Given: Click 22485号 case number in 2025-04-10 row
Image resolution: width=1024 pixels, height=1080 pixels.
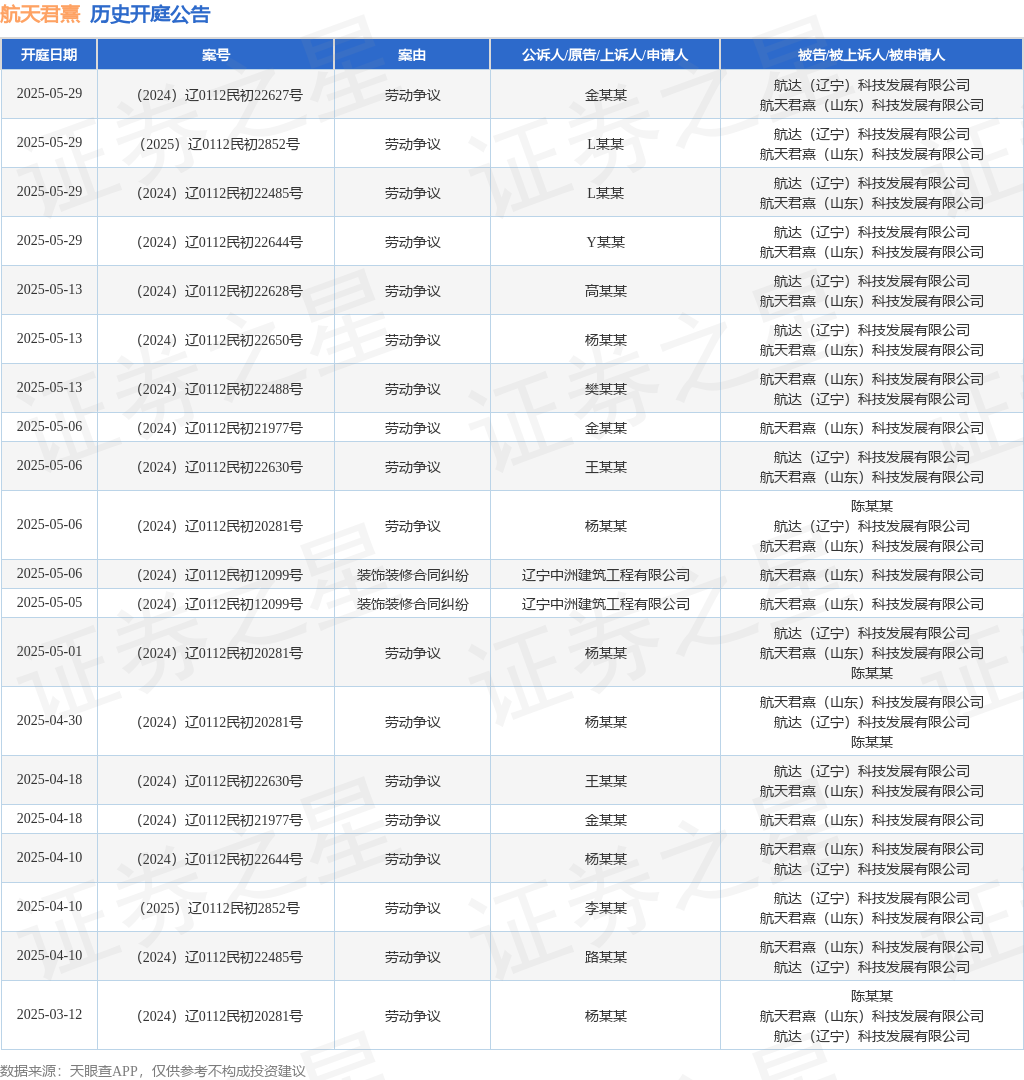Looking at the screenshot, I should point(219,957).
